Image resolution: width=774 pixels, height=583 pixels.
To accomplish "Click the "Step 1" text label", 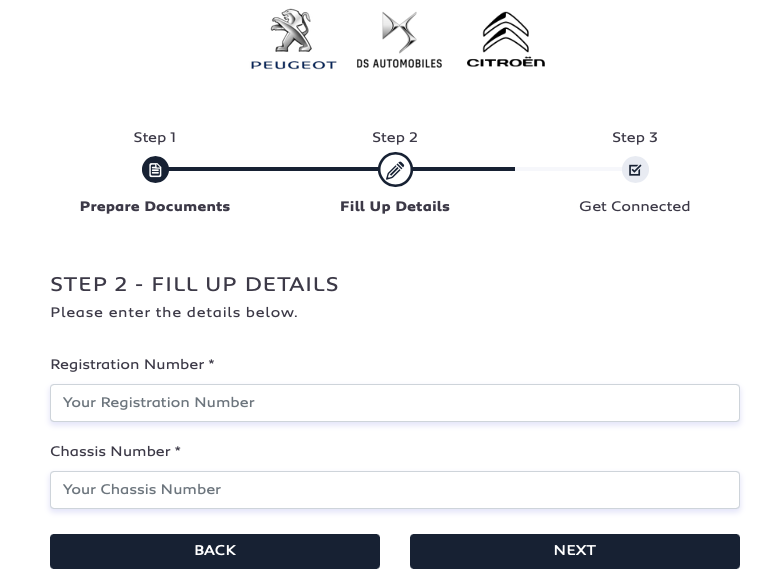I will coord(155,138).
